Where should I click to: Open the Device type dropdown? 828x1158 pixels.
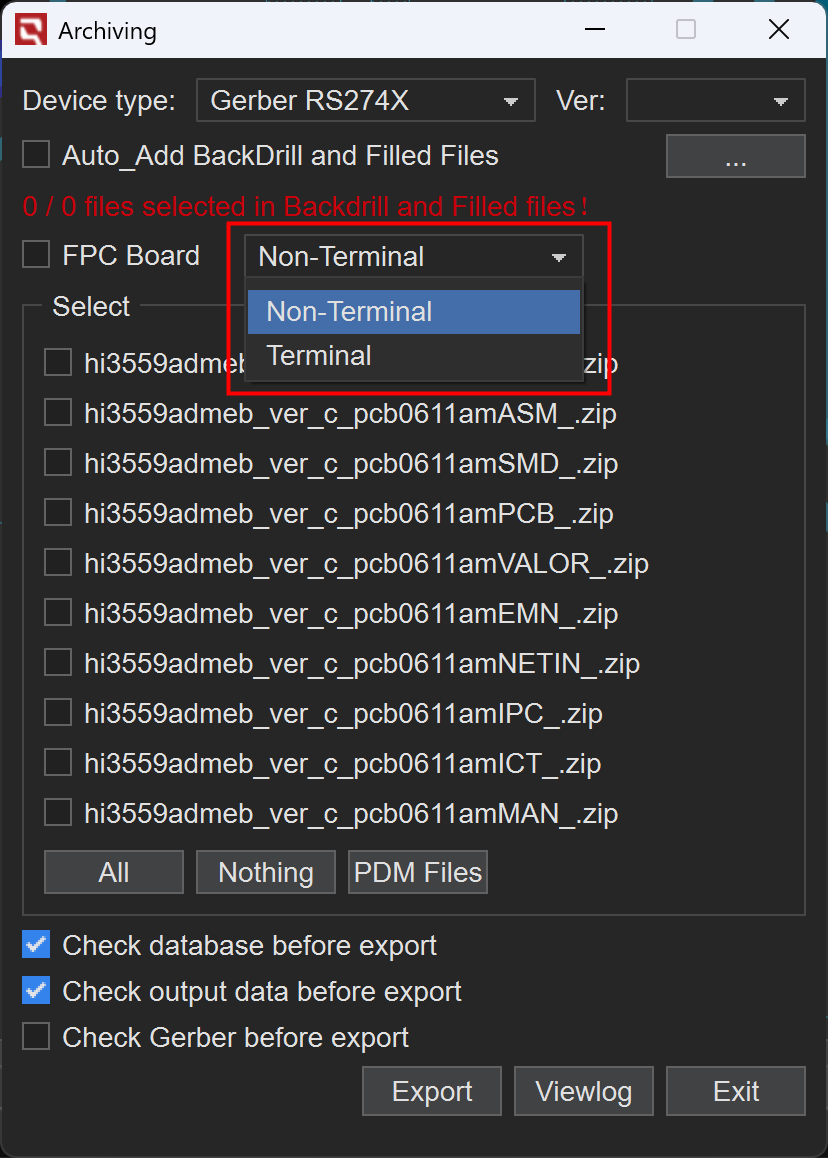tap(366, 101)
